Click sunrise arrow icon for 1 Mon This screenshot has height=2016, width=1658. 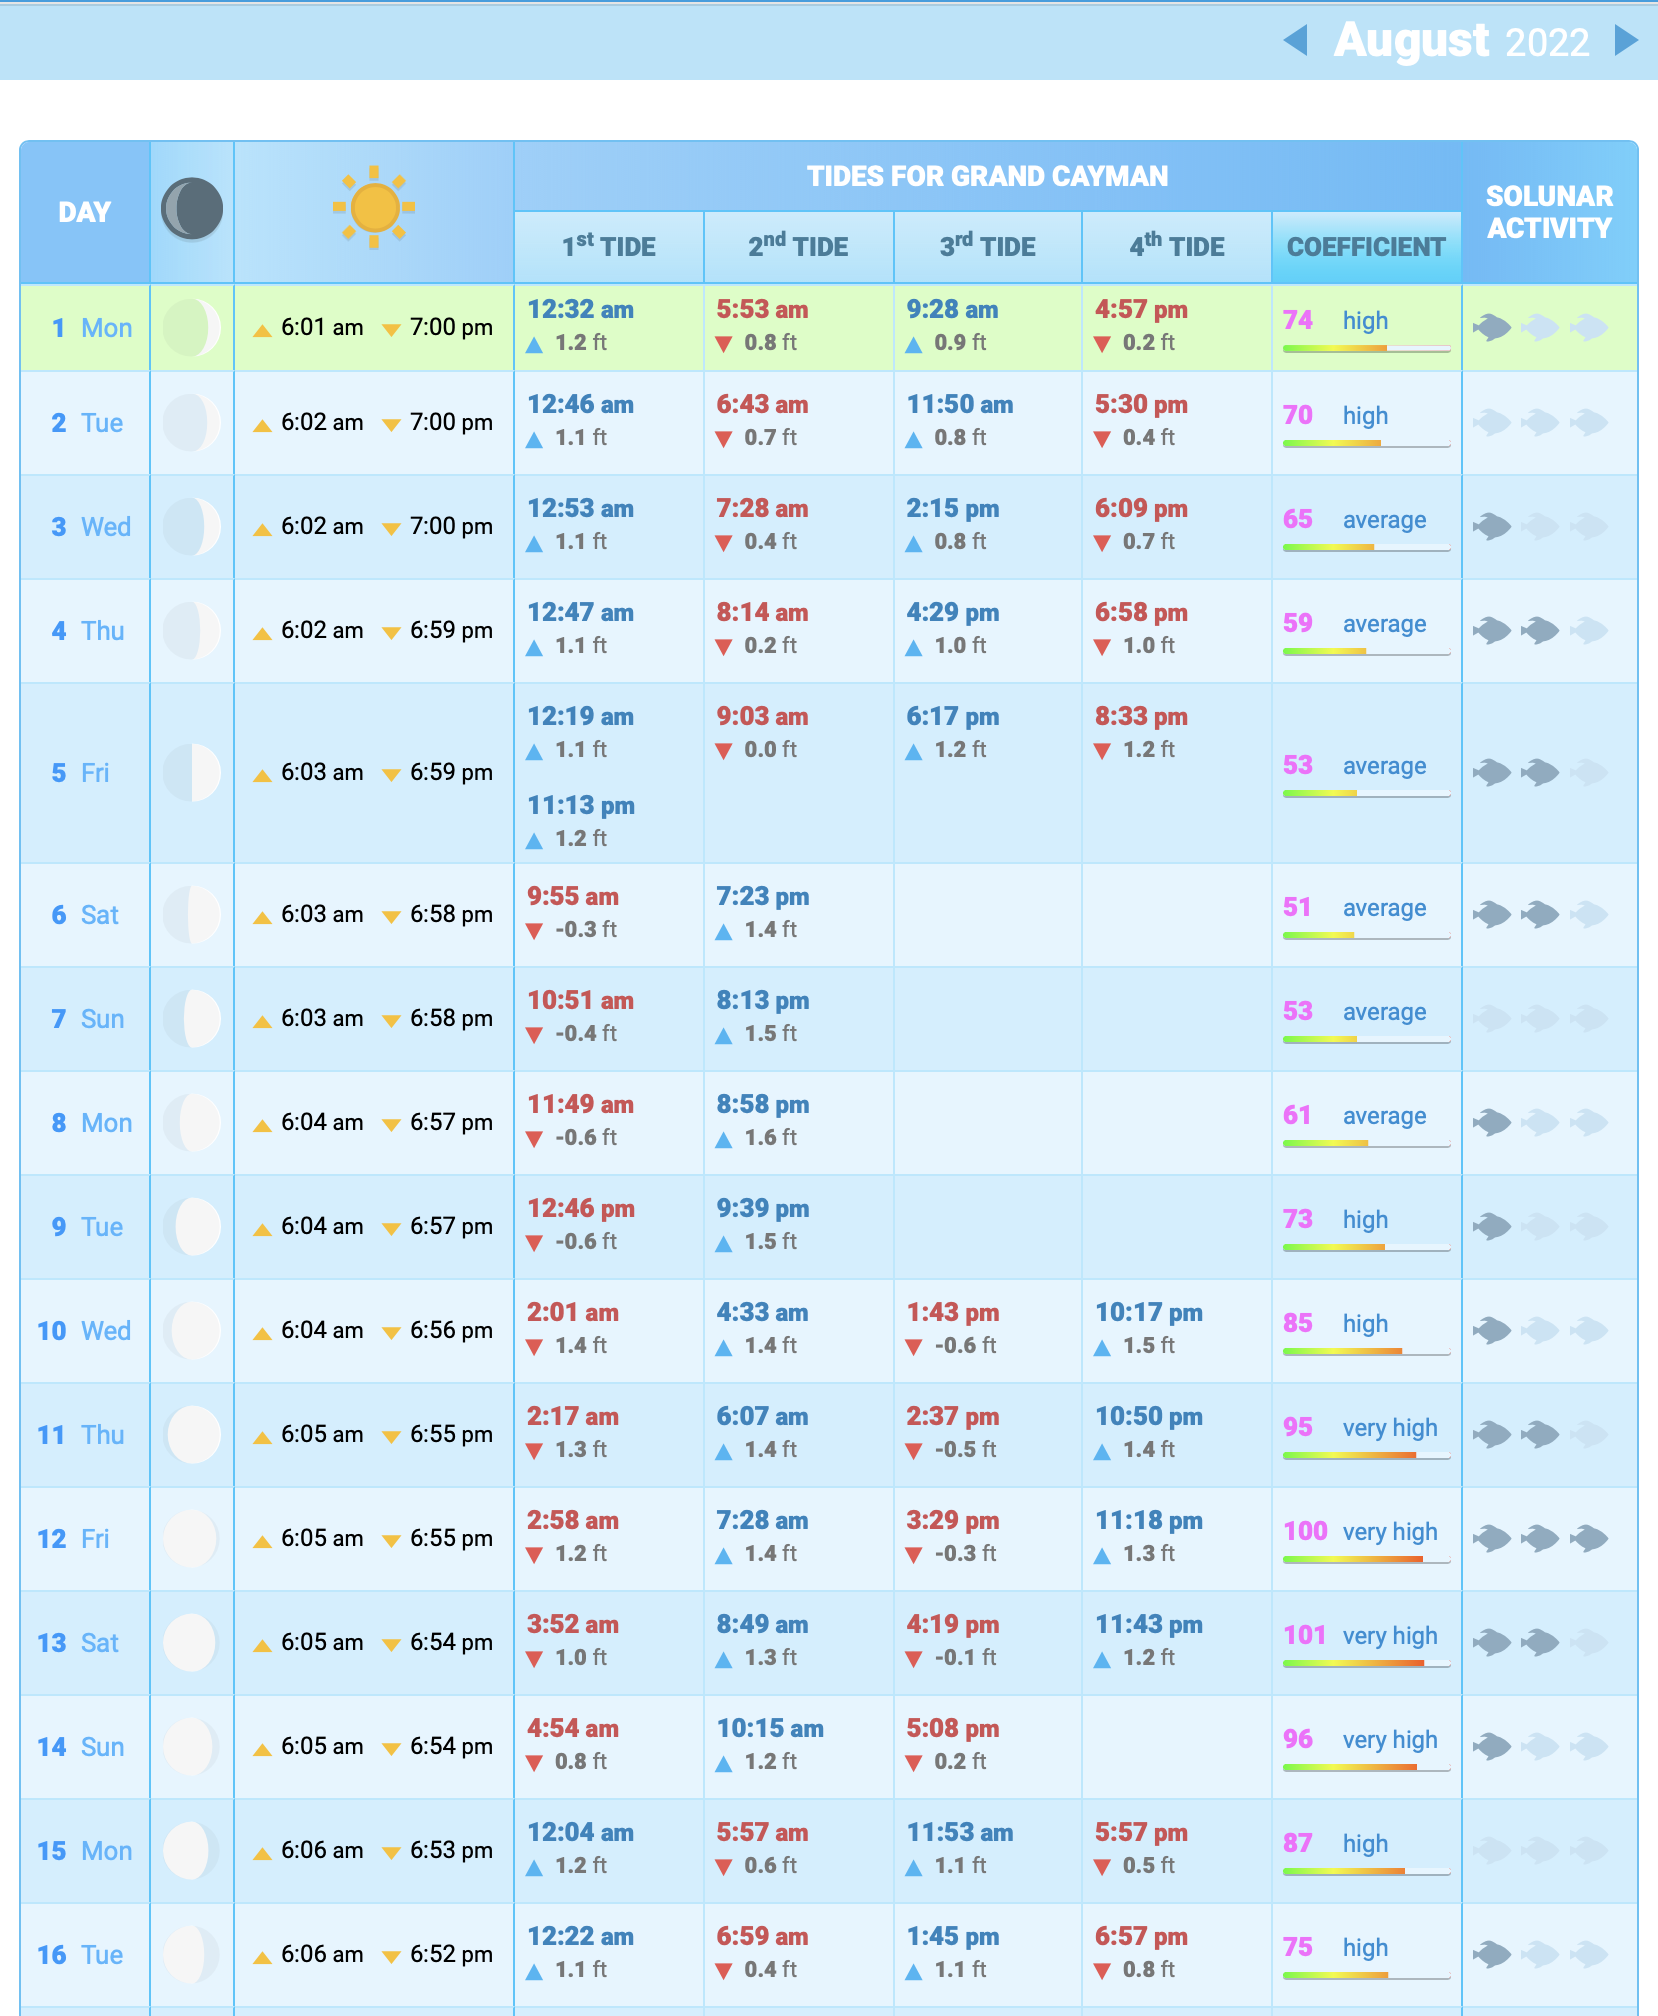[x=262, y=330]
